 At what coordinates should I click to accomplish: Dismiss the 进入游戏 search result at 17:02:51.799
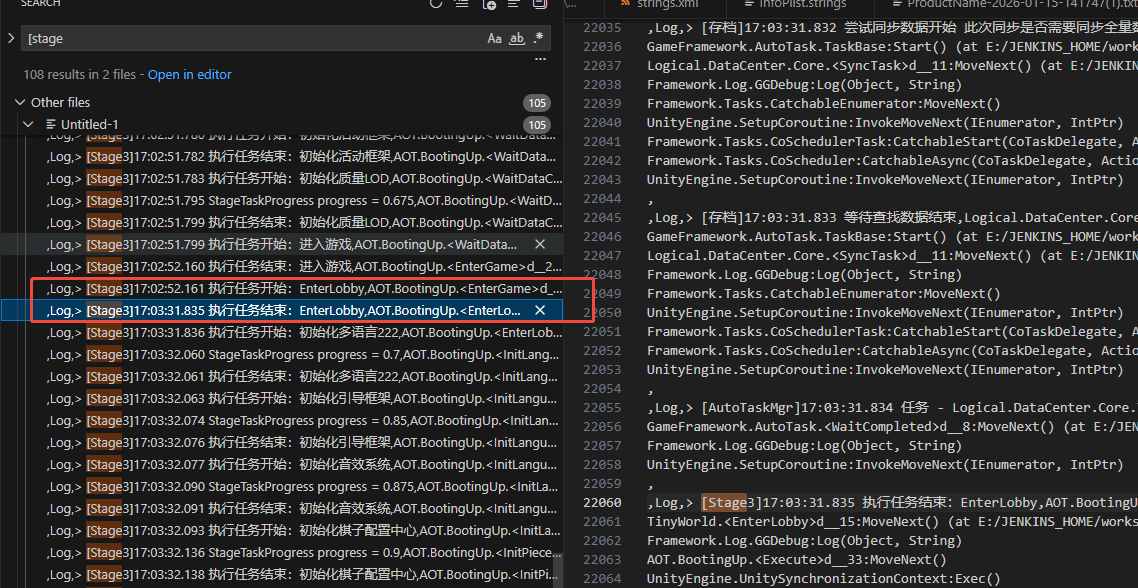point(540,245)
